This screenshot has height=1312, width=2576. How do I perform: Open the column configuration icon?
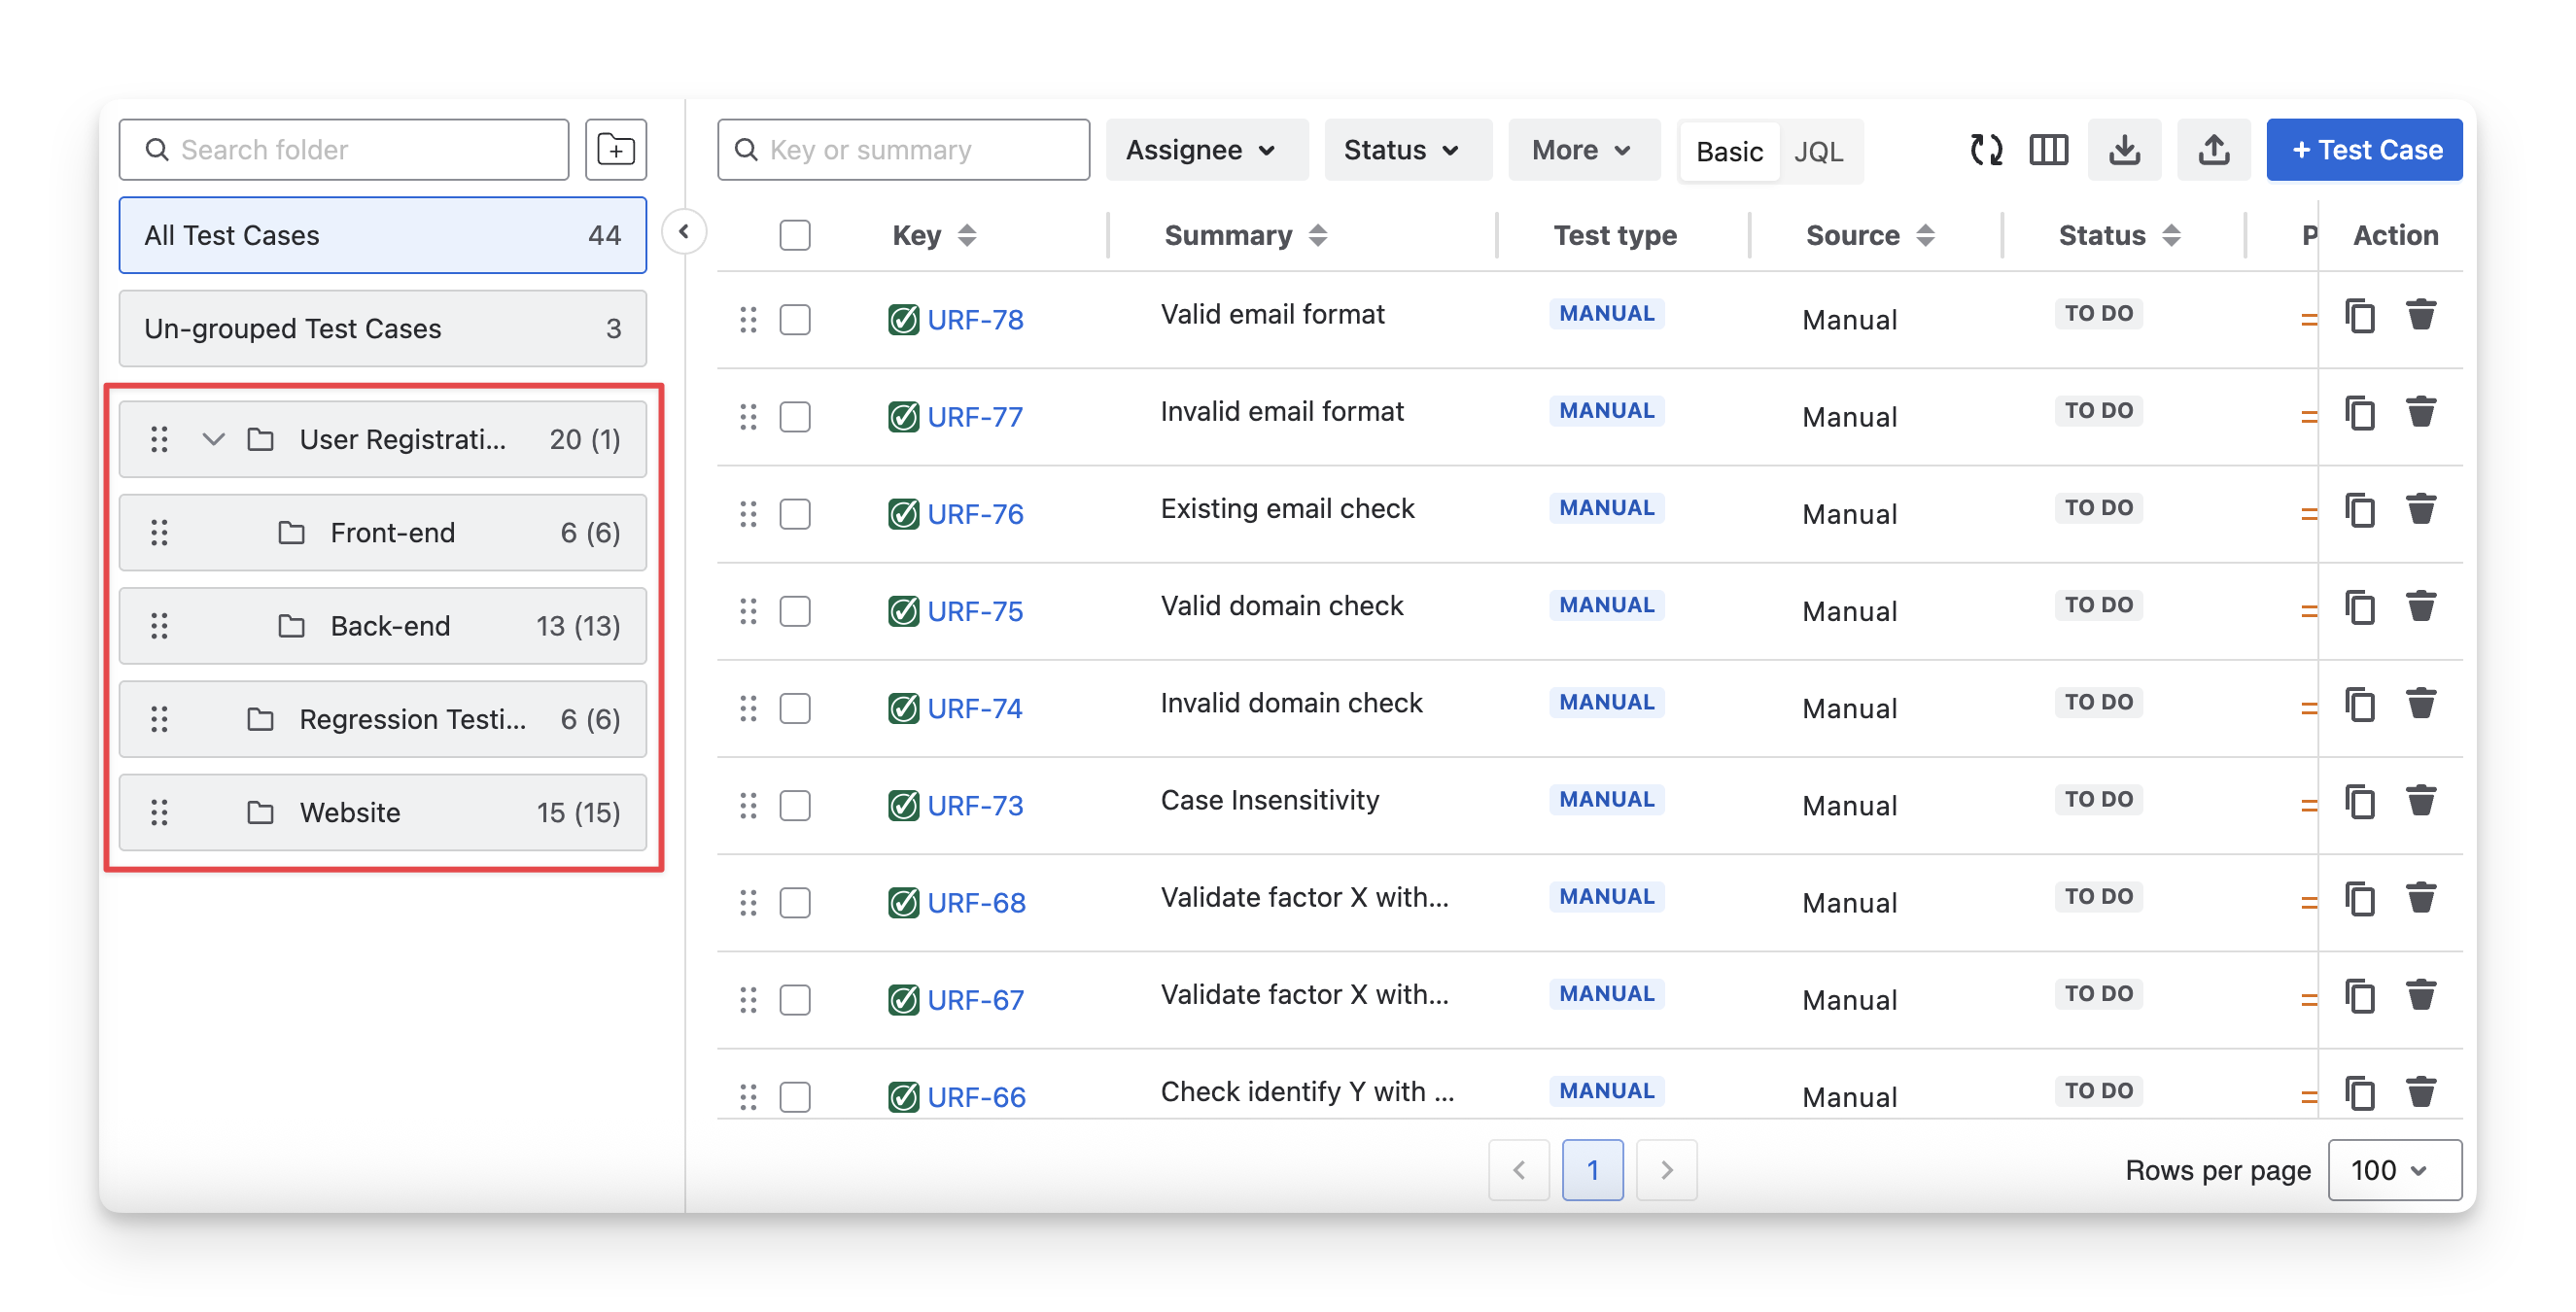pos(2048,150)
